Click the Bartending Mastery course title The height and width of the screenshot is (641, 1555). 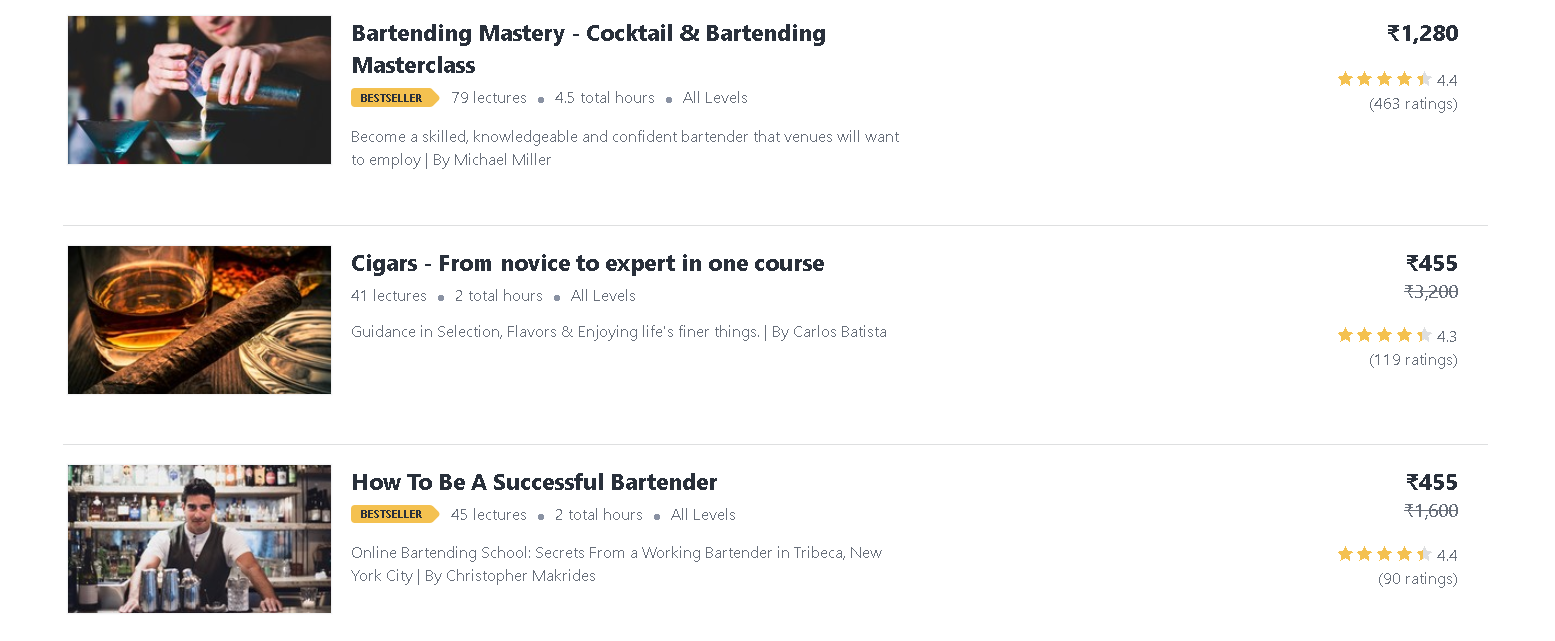click(x=588, y=49)
